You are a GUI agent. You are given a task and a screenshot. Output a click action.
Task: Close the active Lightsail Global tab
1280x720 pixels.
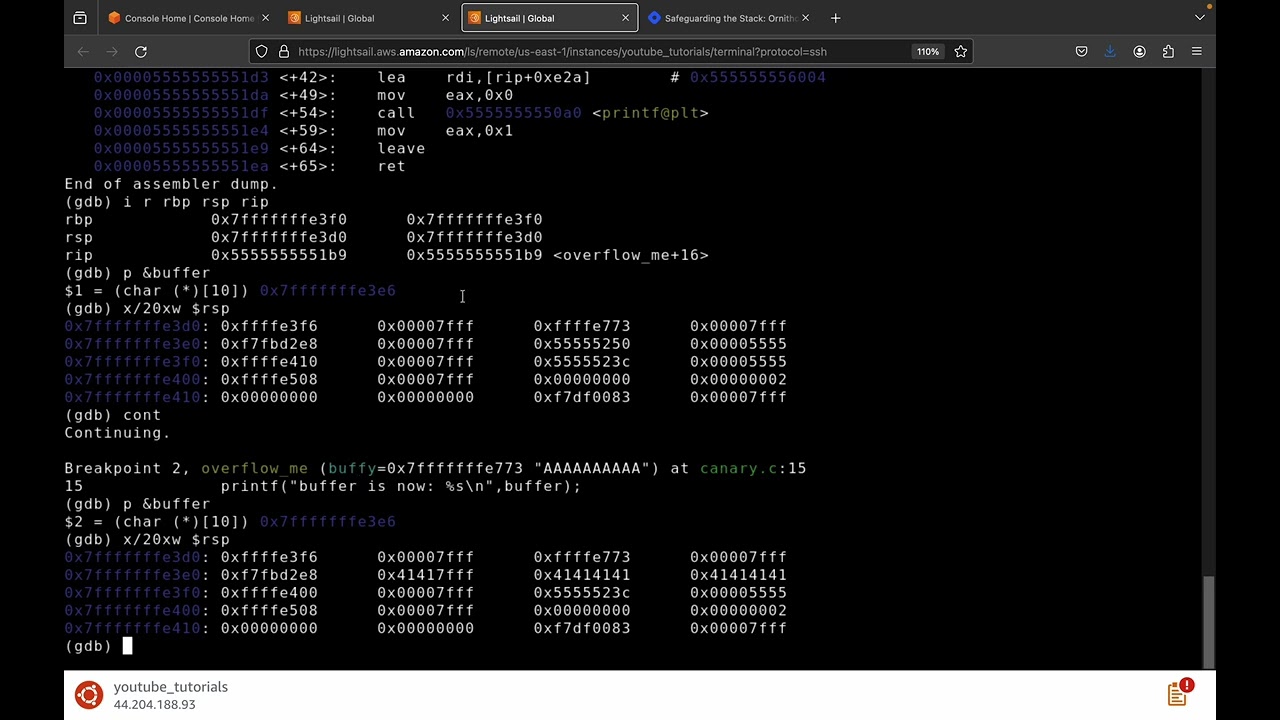(x=625, y=18)
